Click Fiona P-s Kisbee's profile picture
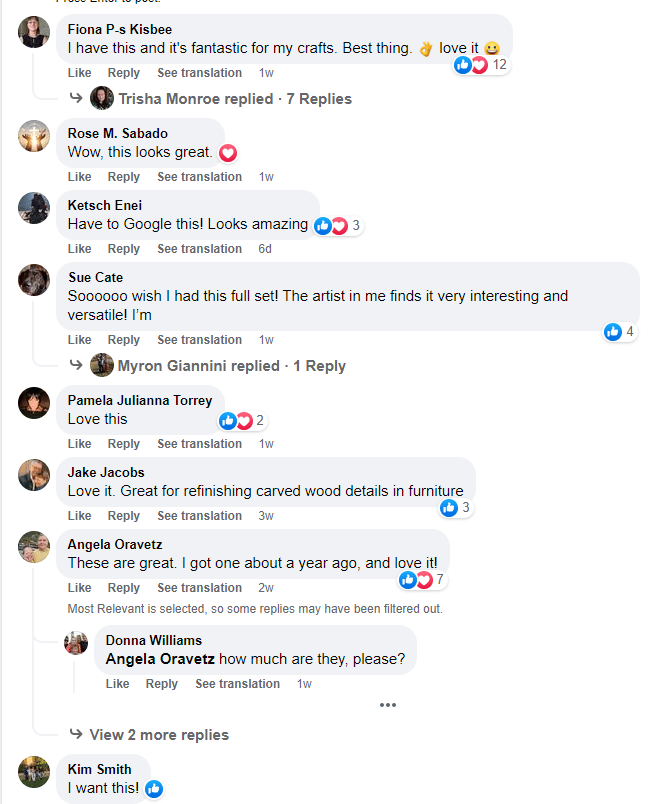Screen dimensions: 666x804 coord(34,32)
